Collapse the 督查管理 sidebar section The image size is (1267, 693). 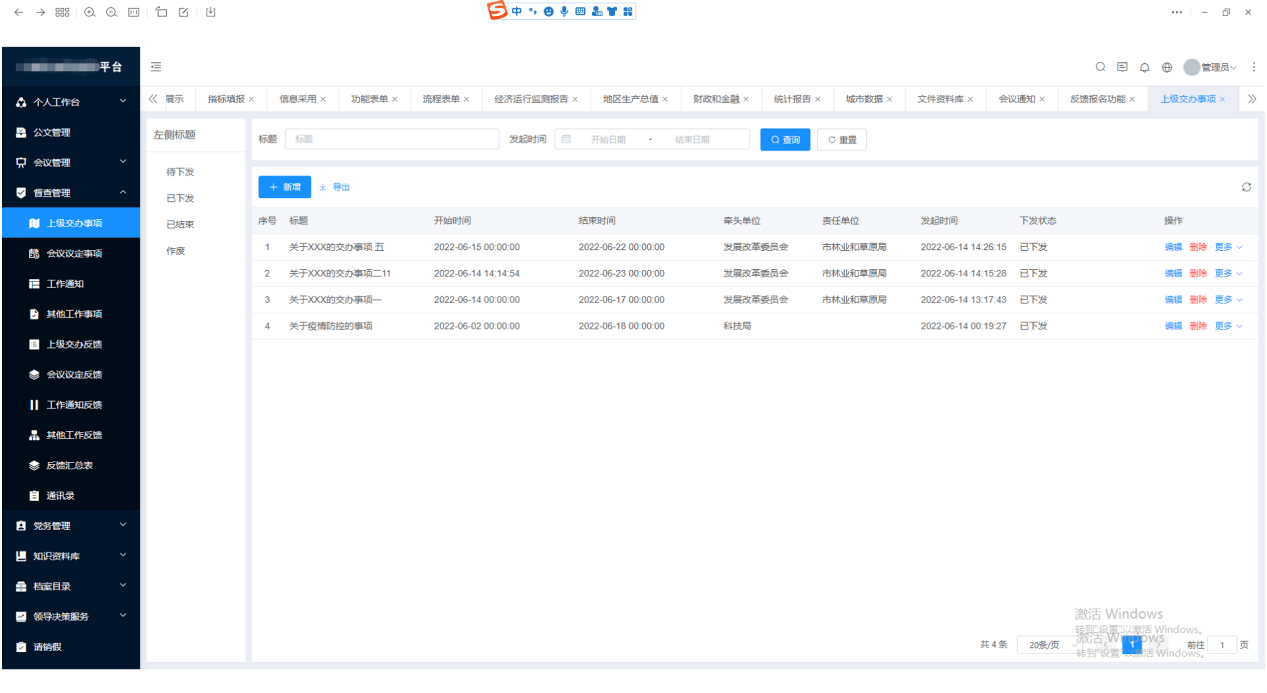[x=70, y=193]
